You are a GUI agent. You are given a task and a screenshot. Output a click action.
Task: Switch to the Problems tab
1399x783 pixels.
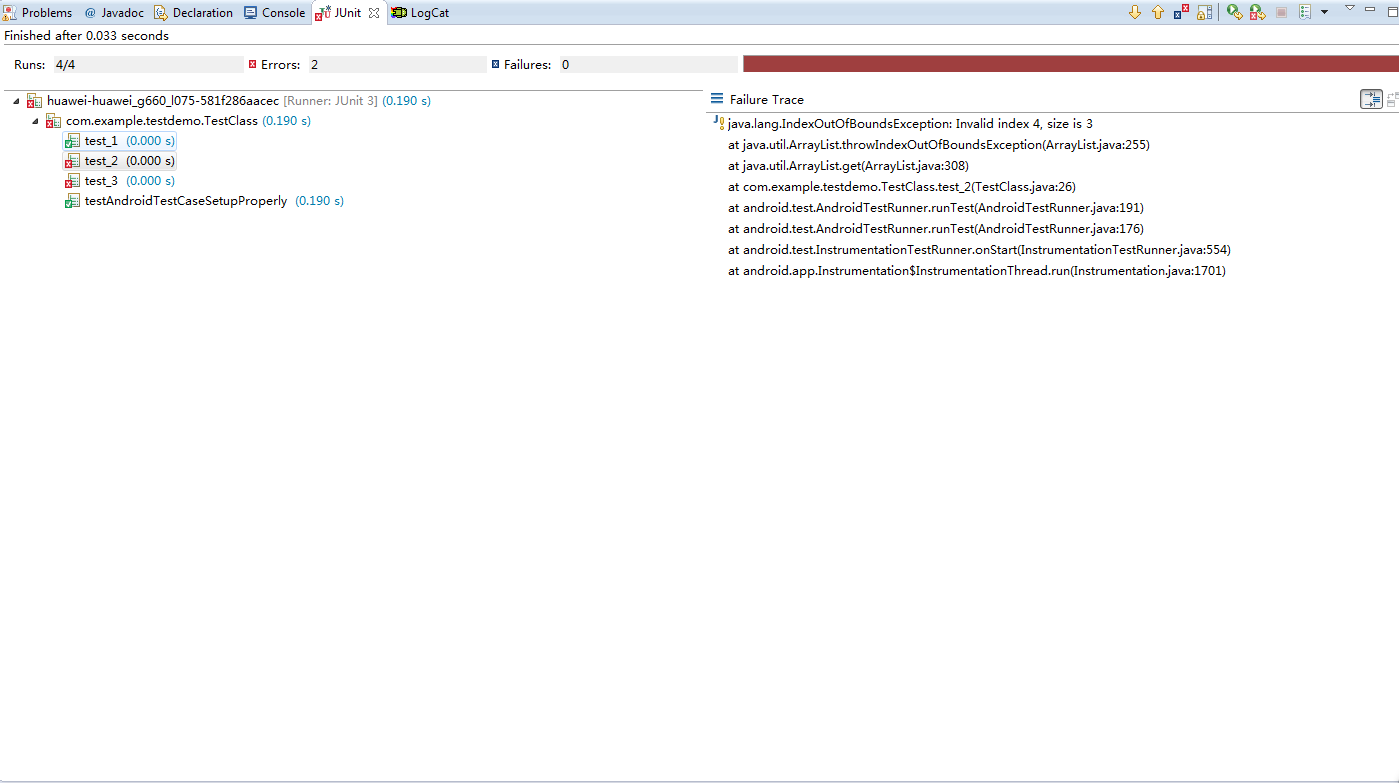coord(39,13)
